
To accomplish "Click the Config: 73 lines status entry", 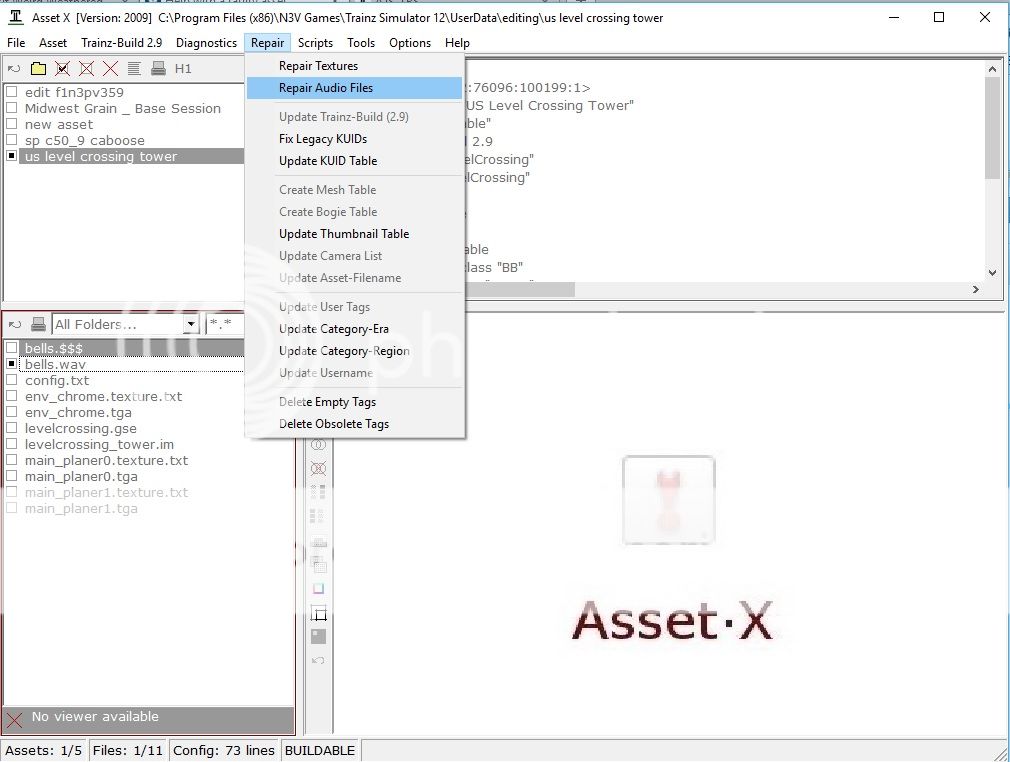I will coord(224,750).
